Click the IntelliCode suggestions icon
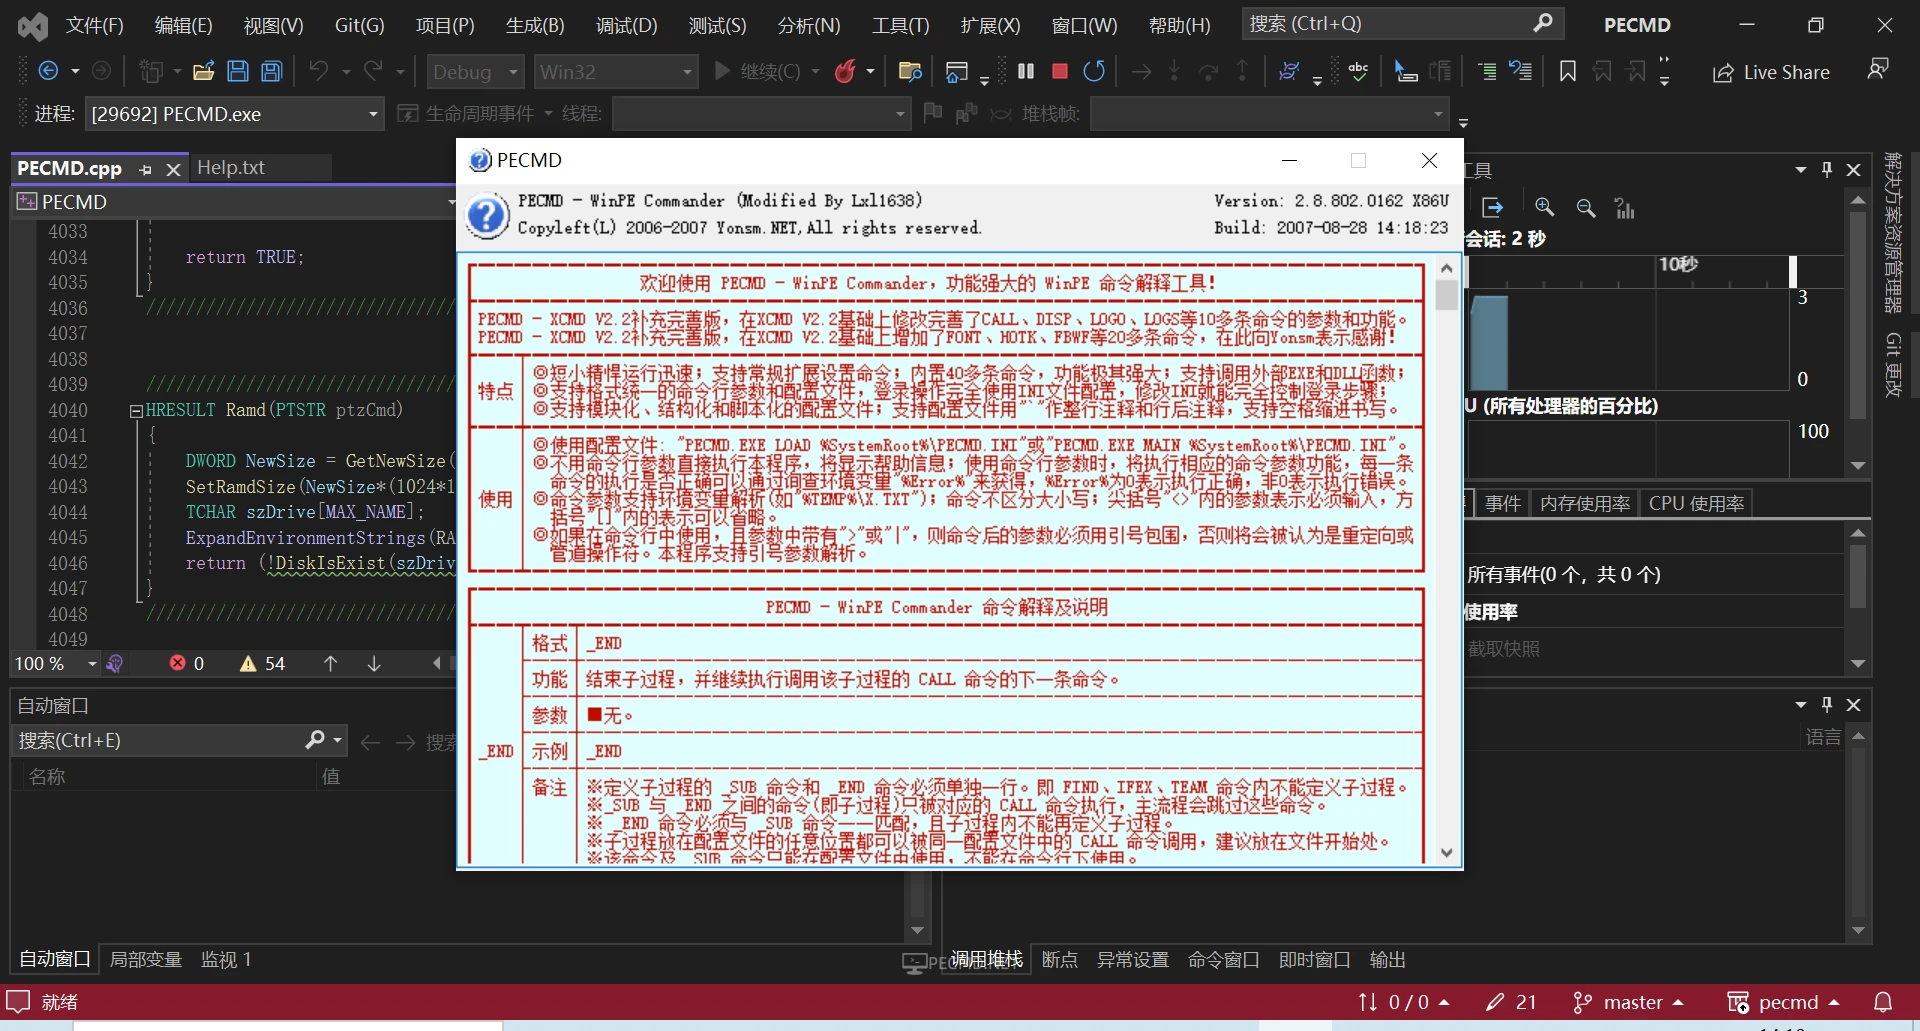 [x=1288, y=71]
